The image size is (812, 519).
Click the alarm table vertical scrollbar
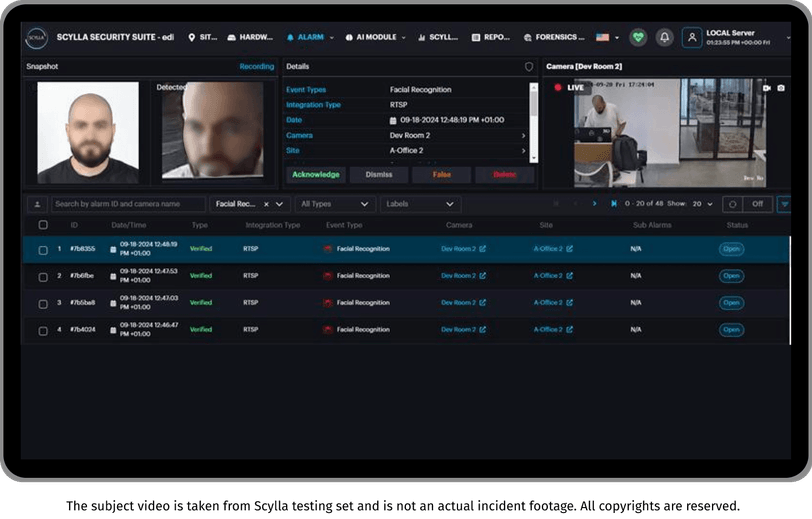click(x=790, y=290)
